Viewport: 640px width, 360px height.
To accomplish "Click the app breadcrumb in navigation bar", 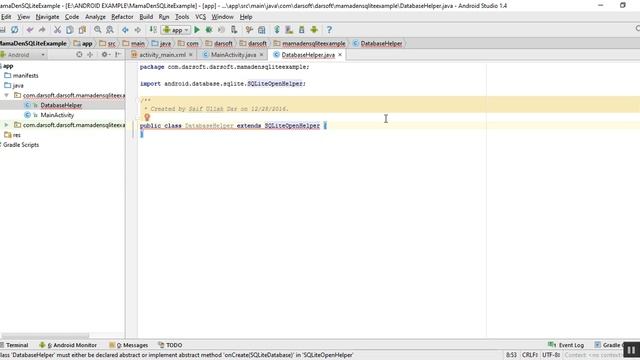I will (x=83, y=43).
